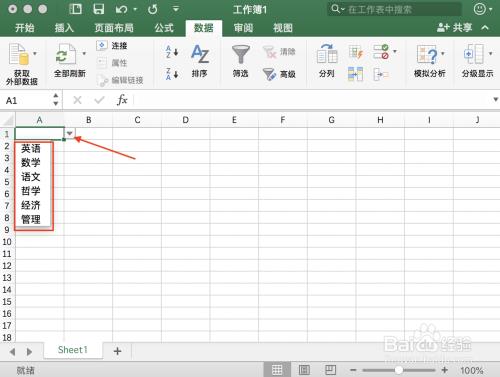
Task: Open the Formulas (公式) tab
Action: 164,28
